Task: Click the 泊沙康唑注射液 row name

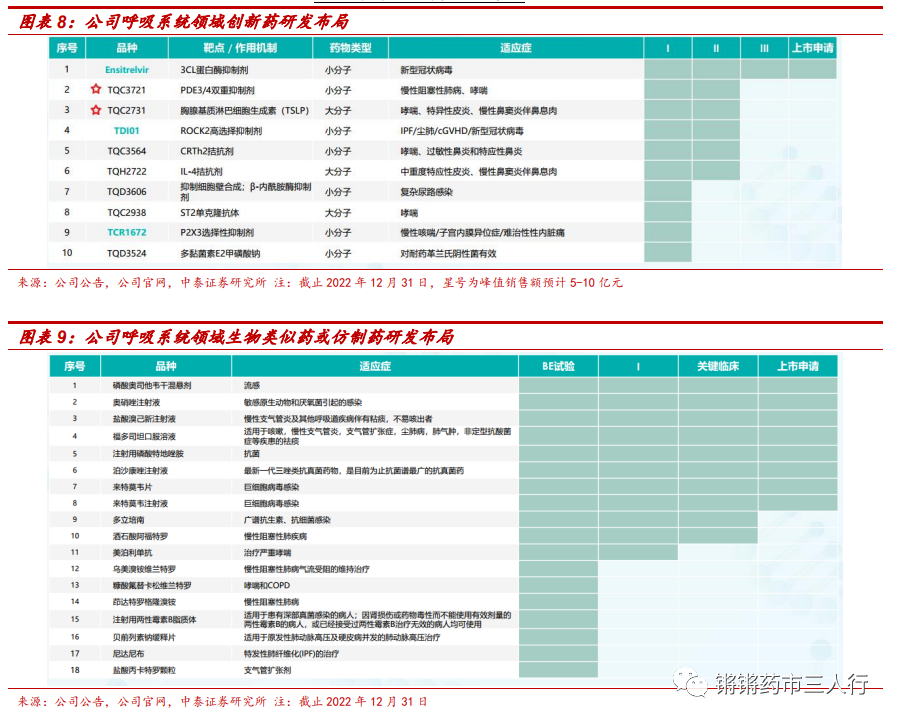Action: (x=140, y=470)
